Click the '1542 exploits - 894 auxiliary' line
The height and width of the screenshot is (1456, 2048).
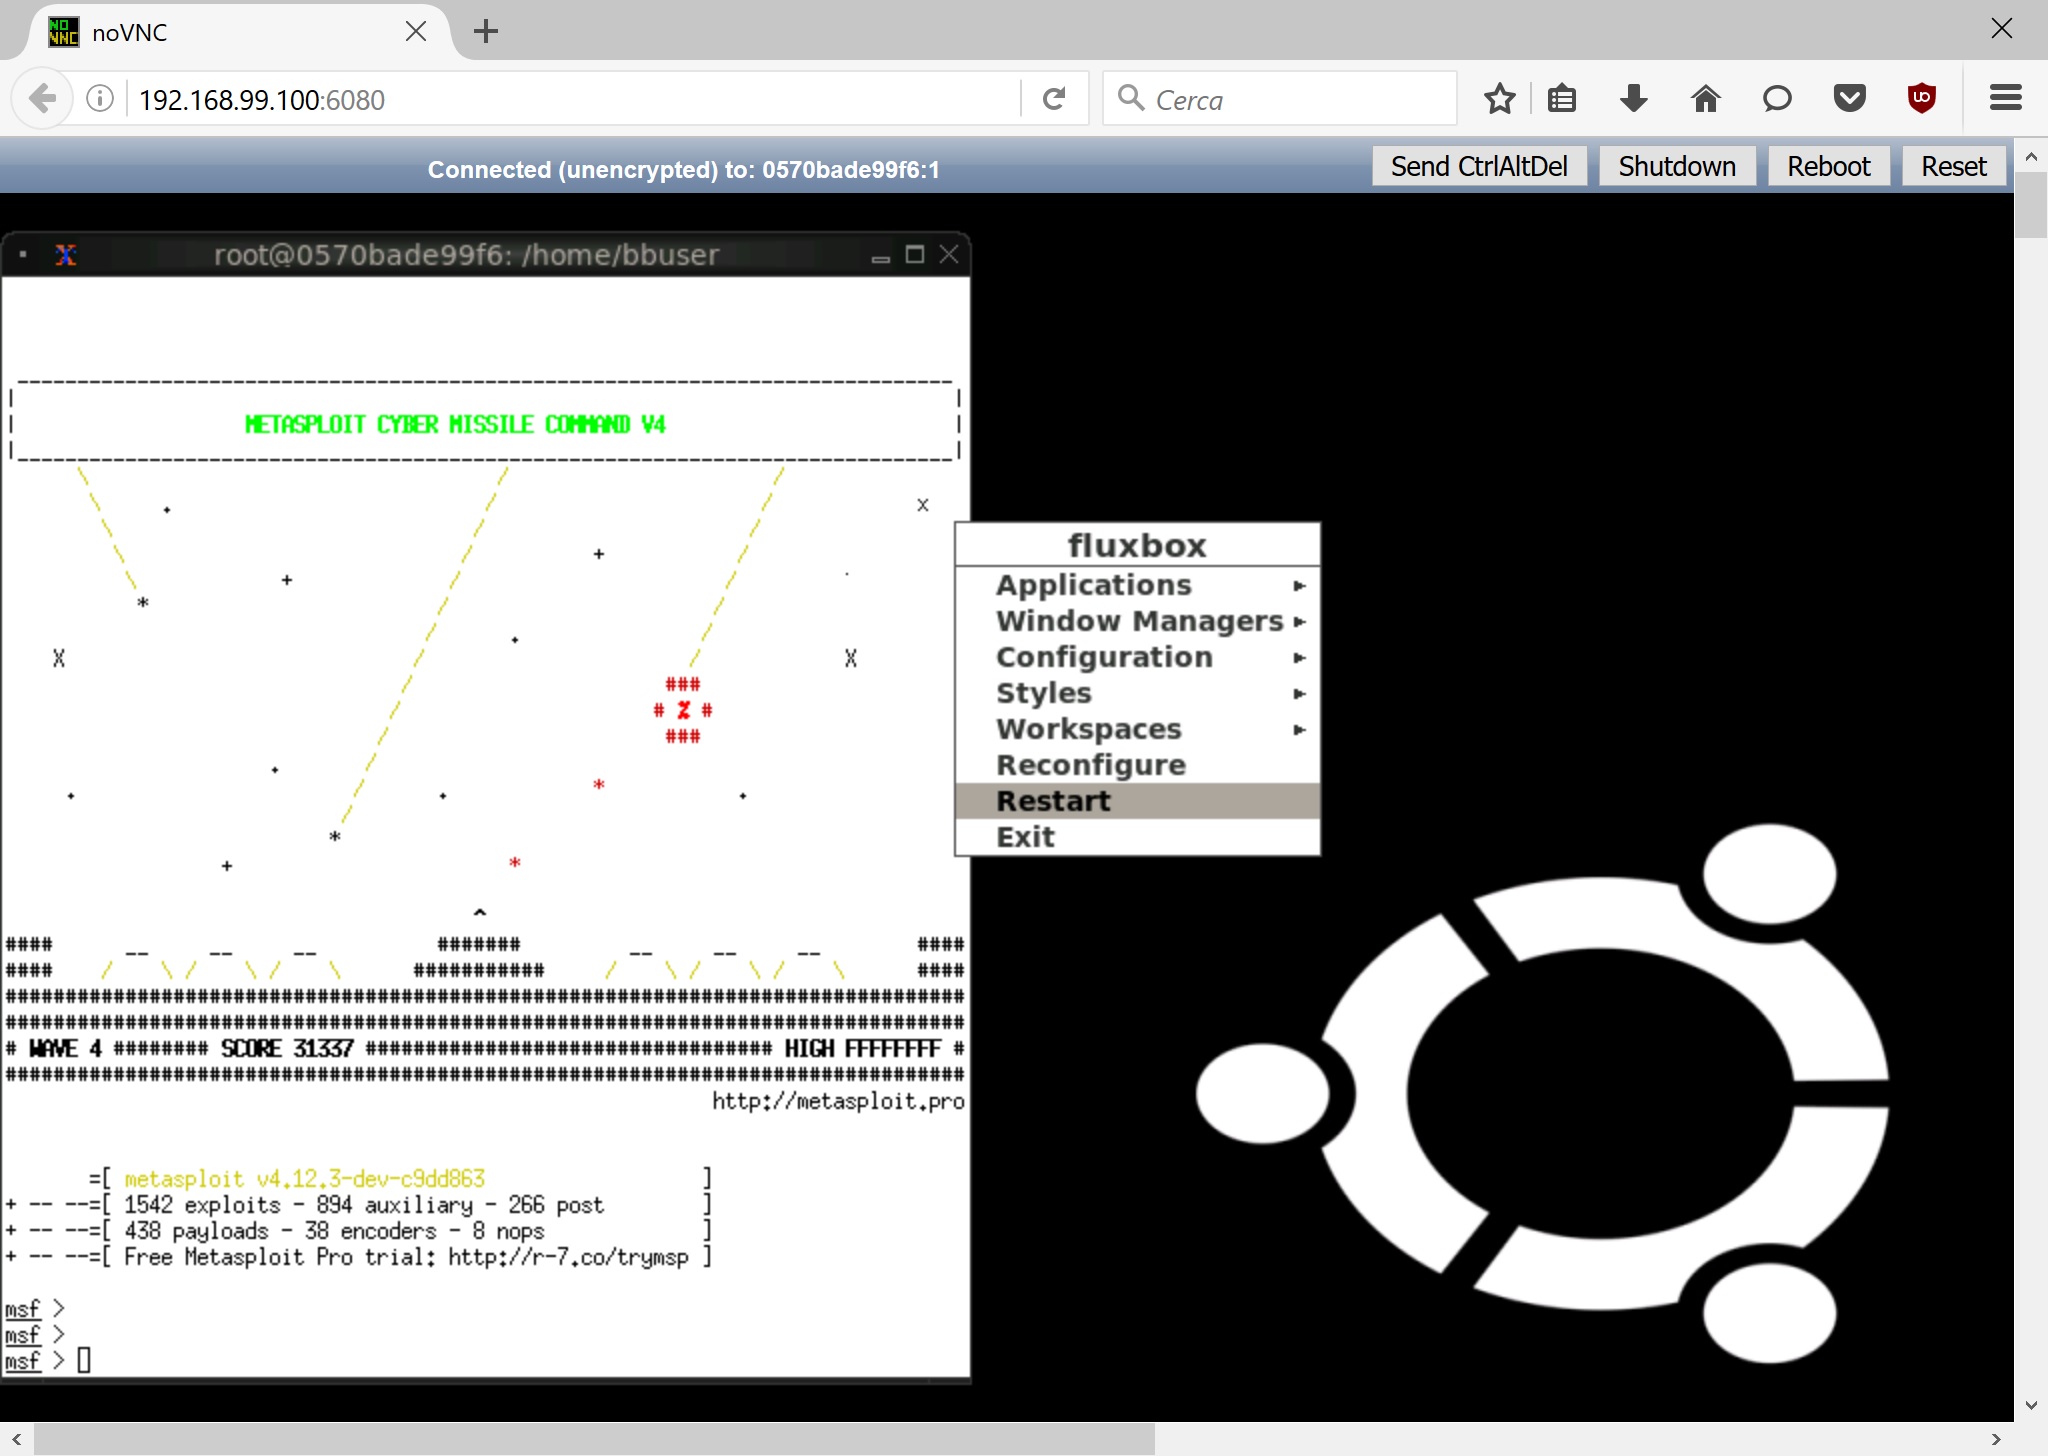[363, 1205]
